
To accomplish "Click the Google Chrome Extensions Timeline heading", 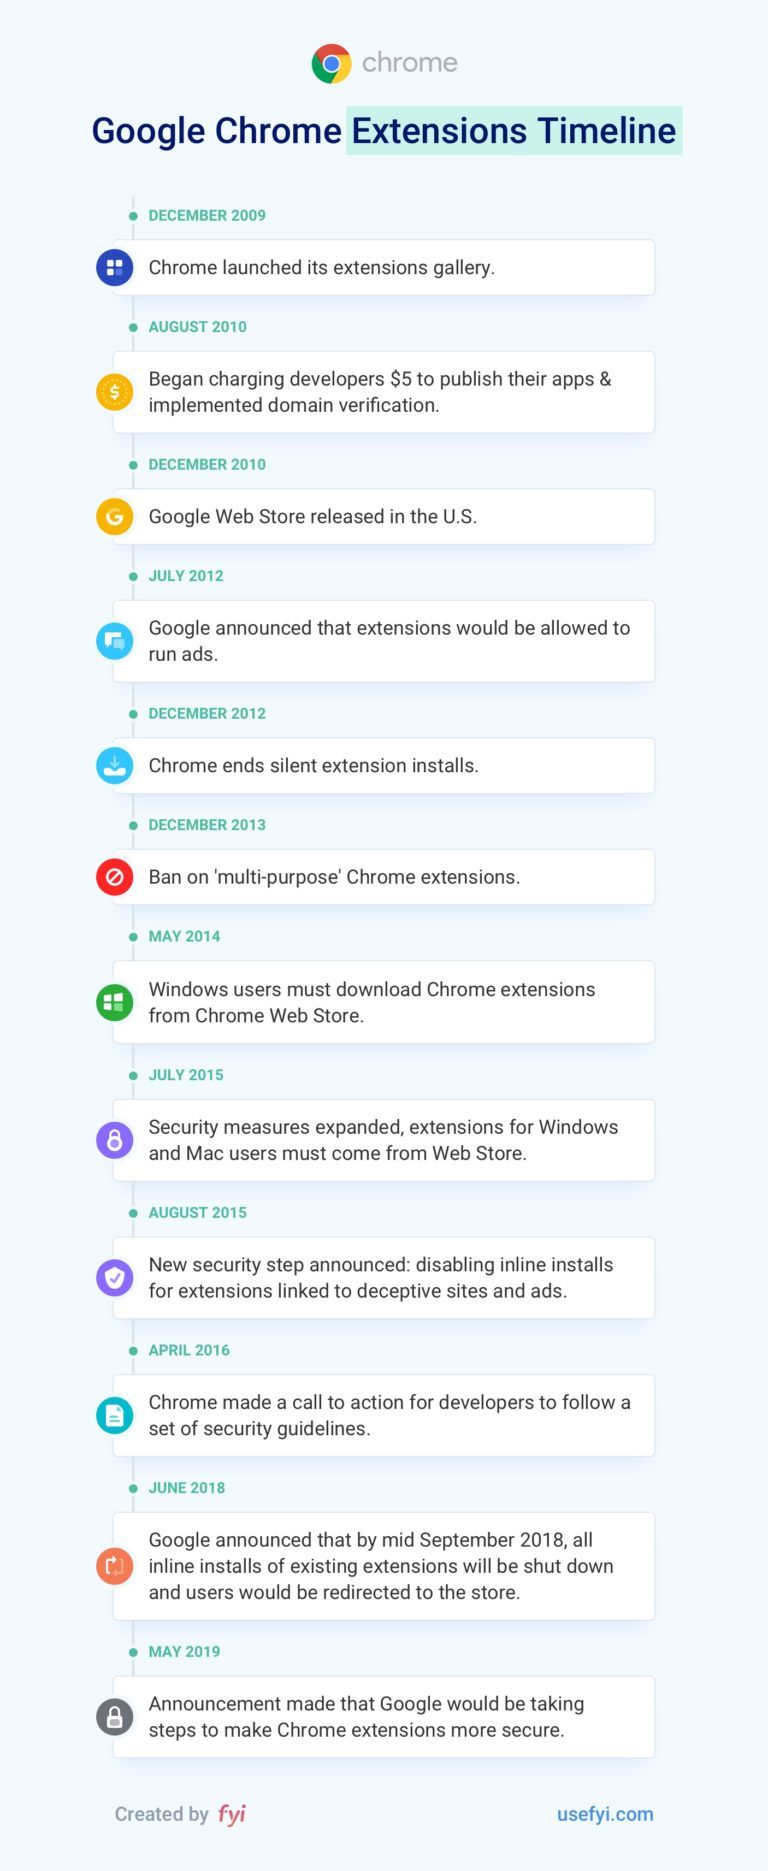I will [384, 131].
